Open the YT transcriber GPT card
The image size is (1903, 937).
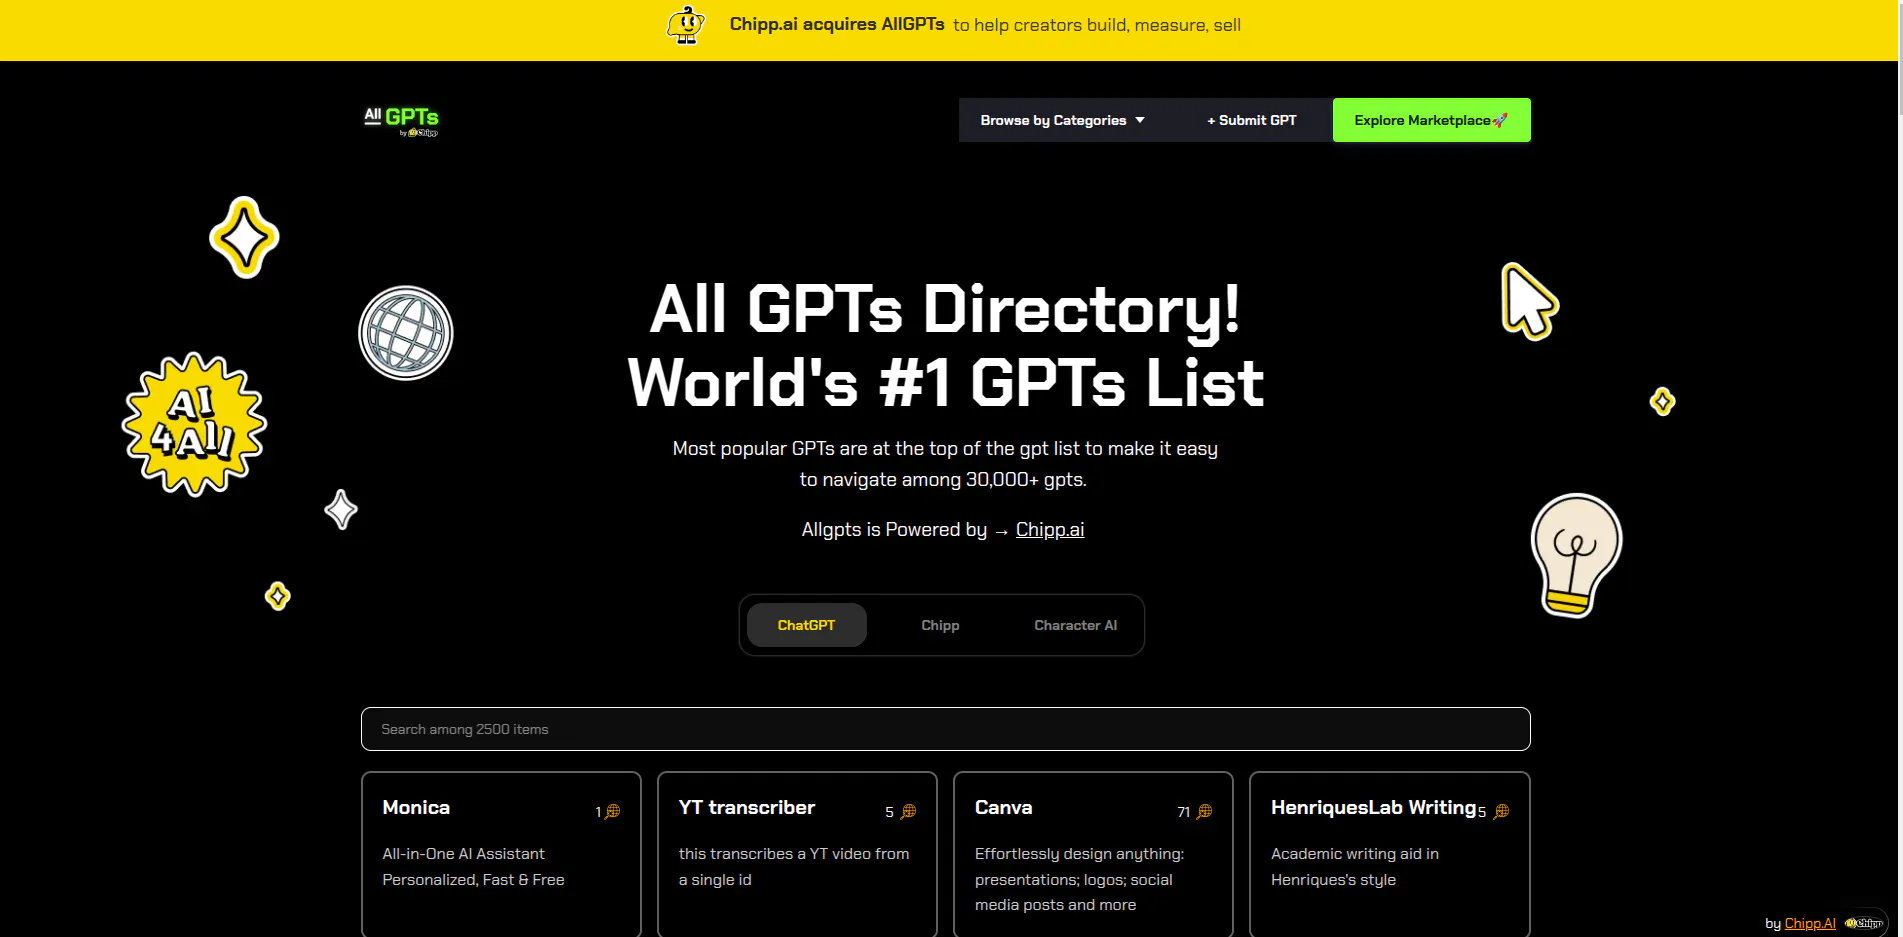pos(797,855)
